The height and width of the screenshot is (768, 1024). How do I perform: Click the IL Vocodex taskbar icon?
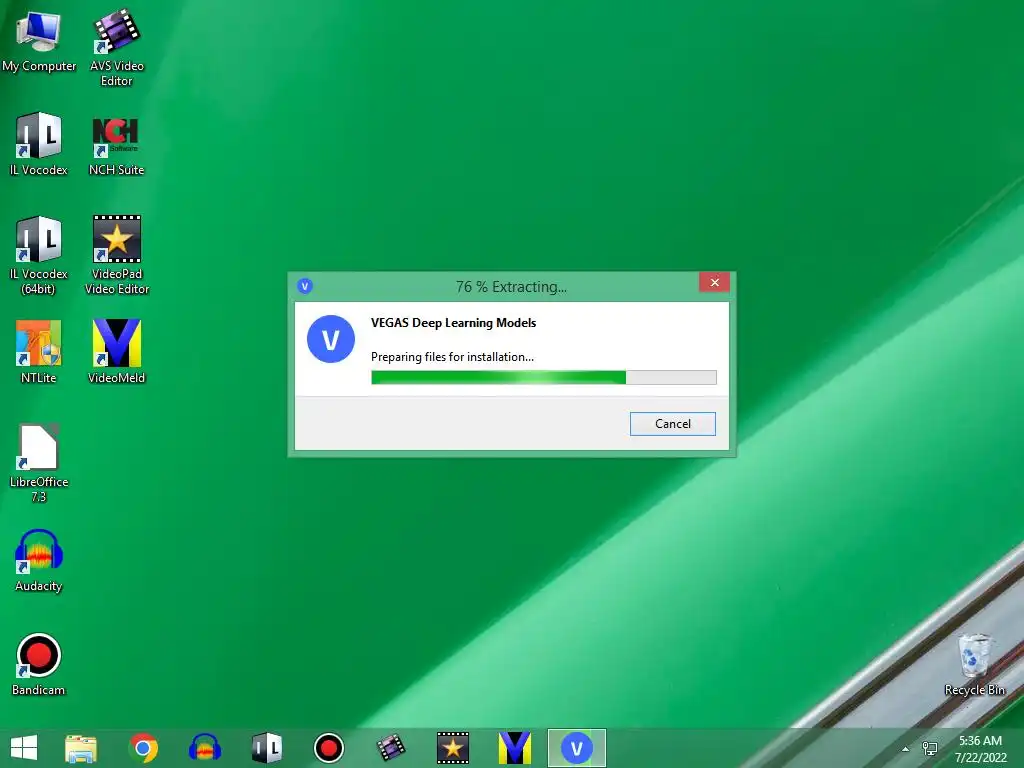267,748
